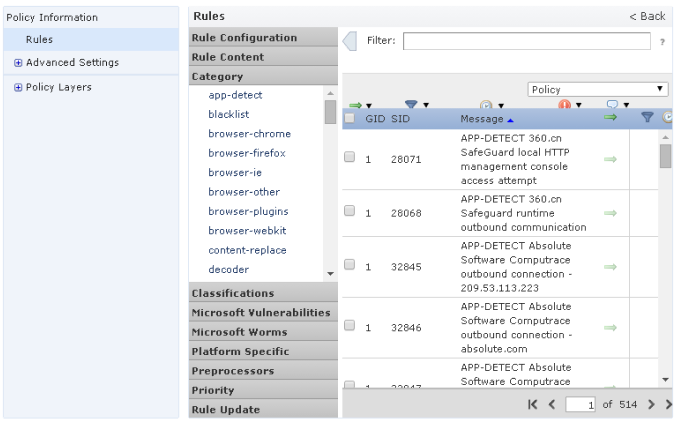678x425 pixels.
Task: Expand Policy Layers tree node
Action: point(18,87)
